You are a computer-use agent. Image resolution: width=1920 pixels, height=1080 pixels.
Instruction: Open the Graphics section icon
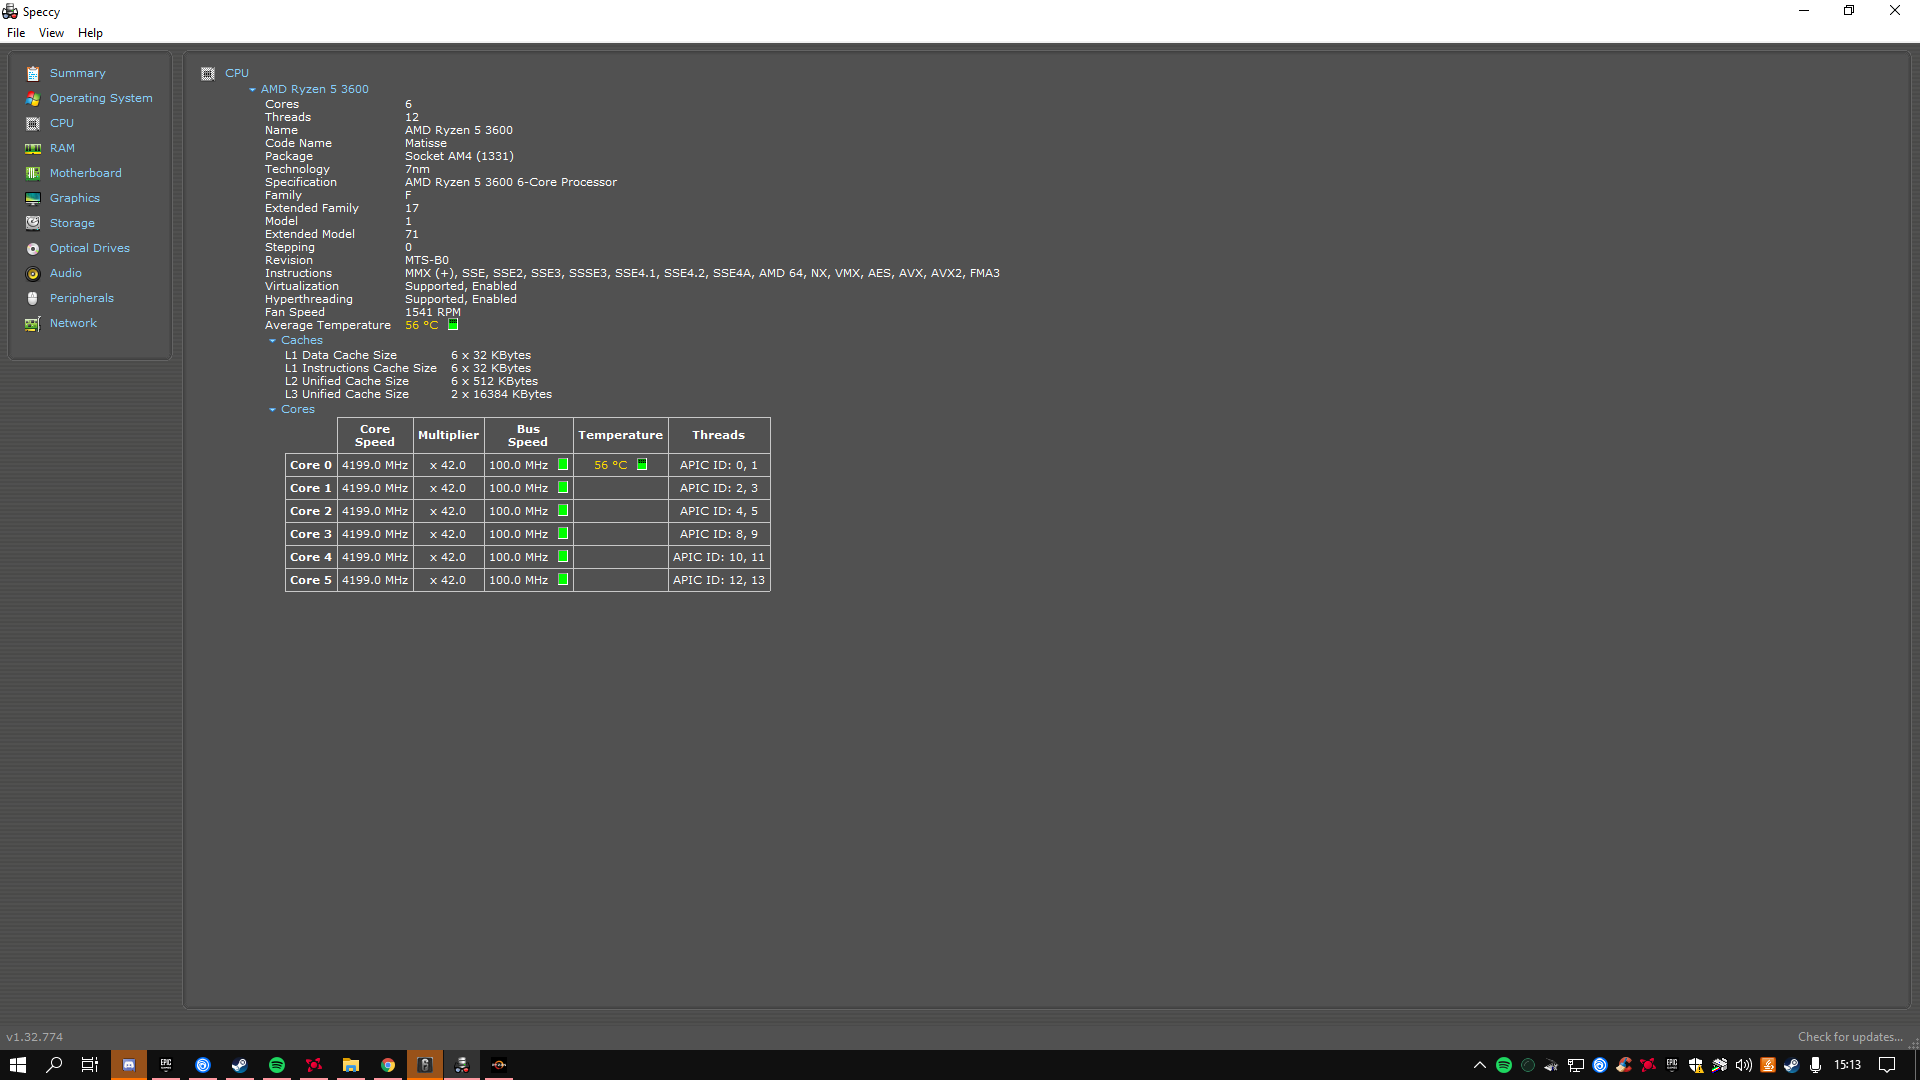pyautogui.click(x=33, y=198)
